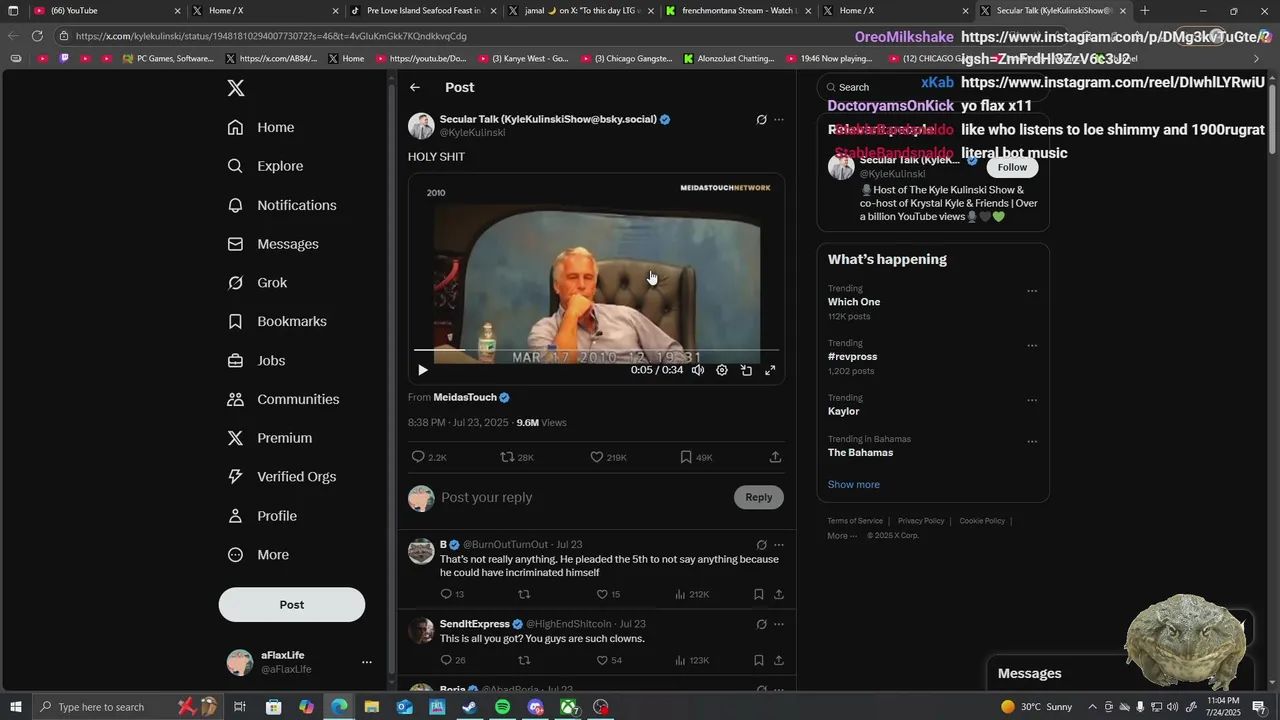The image size is (1280, 720).
Task: Open Bookmarks in the sidebar
Action: point(277,321)
